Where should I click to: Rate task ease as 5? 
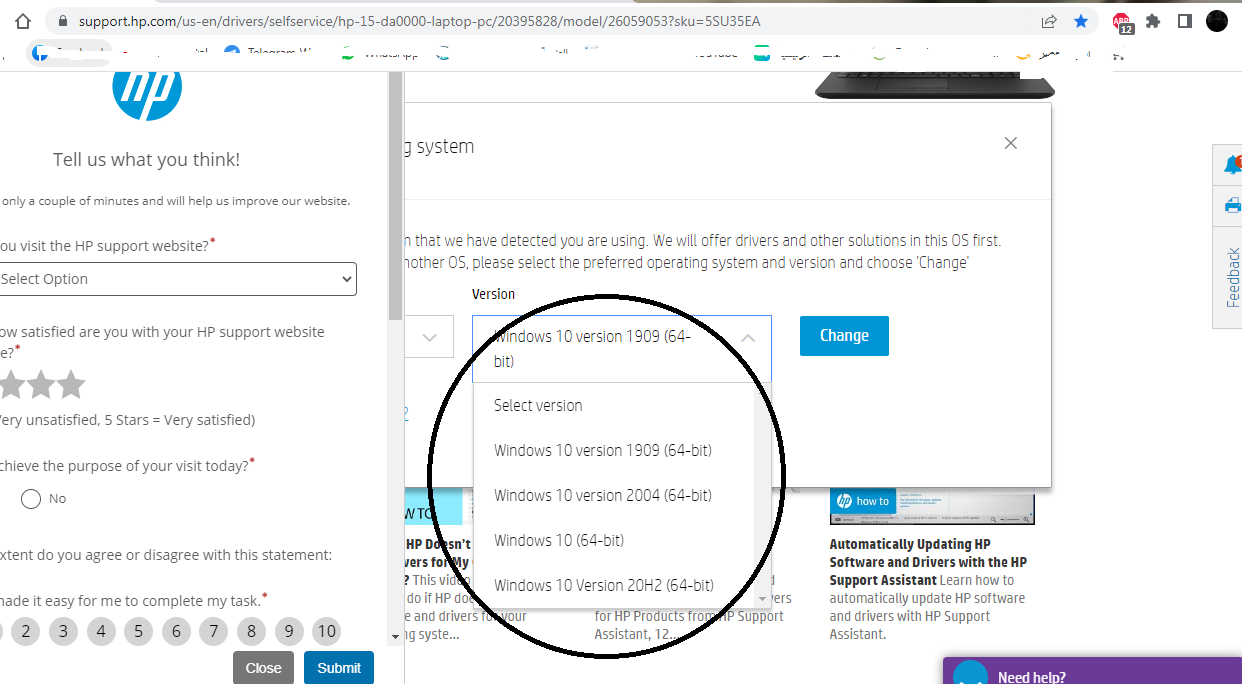click(x=138, y=631)
